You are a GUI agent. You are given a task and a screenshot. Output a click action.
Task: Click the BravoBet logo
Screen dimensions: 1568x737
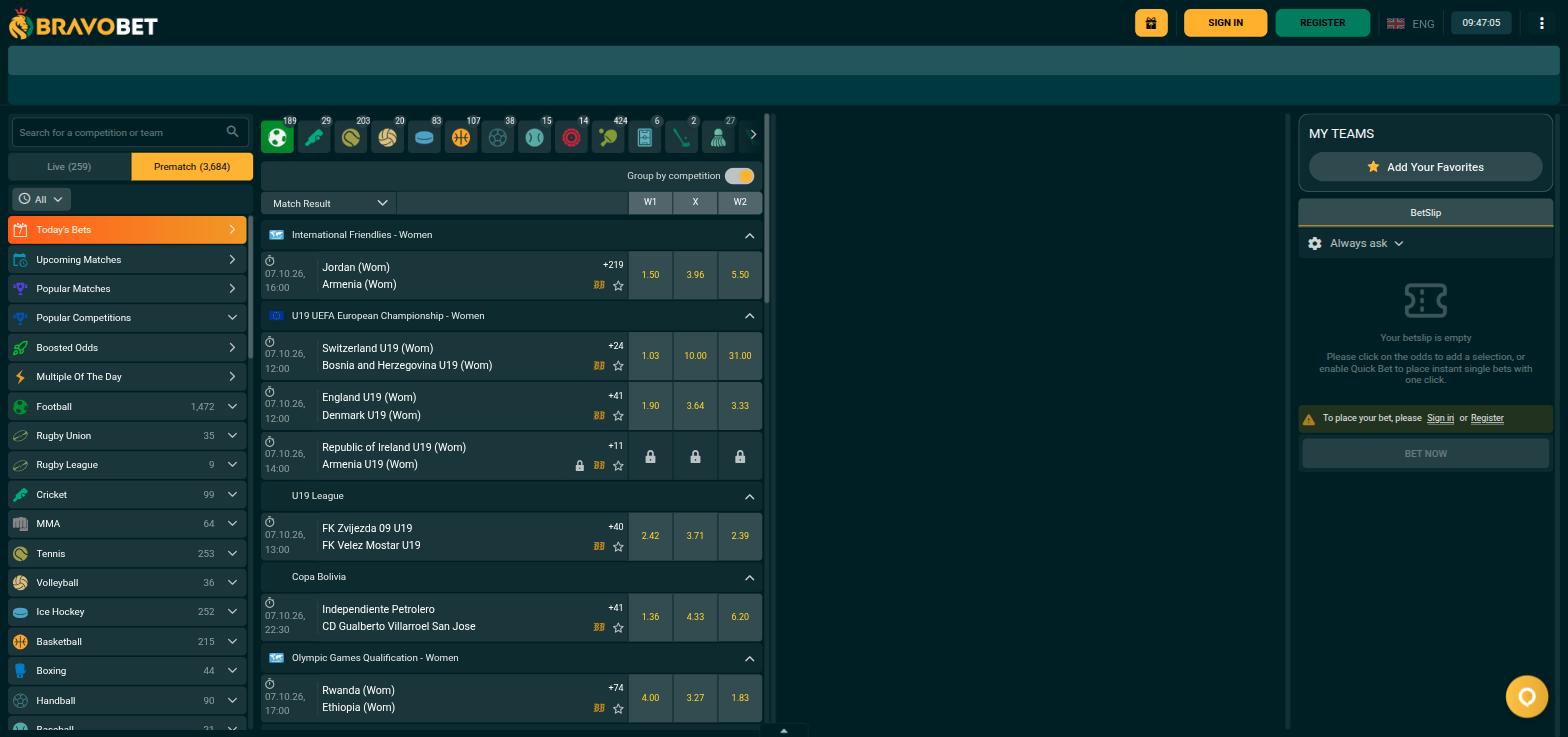(83, 24)
